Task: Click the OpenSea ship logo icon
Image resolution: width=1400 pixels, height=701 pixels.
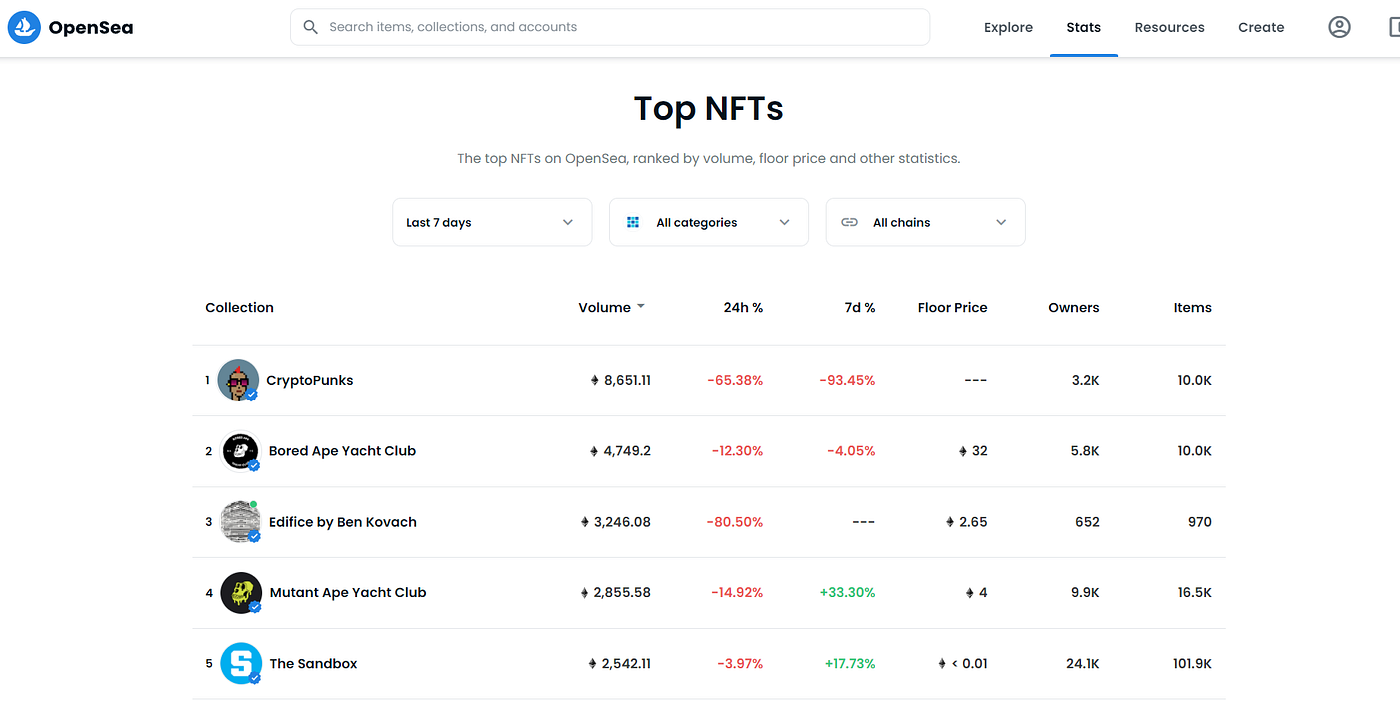Action: point(24,27)
